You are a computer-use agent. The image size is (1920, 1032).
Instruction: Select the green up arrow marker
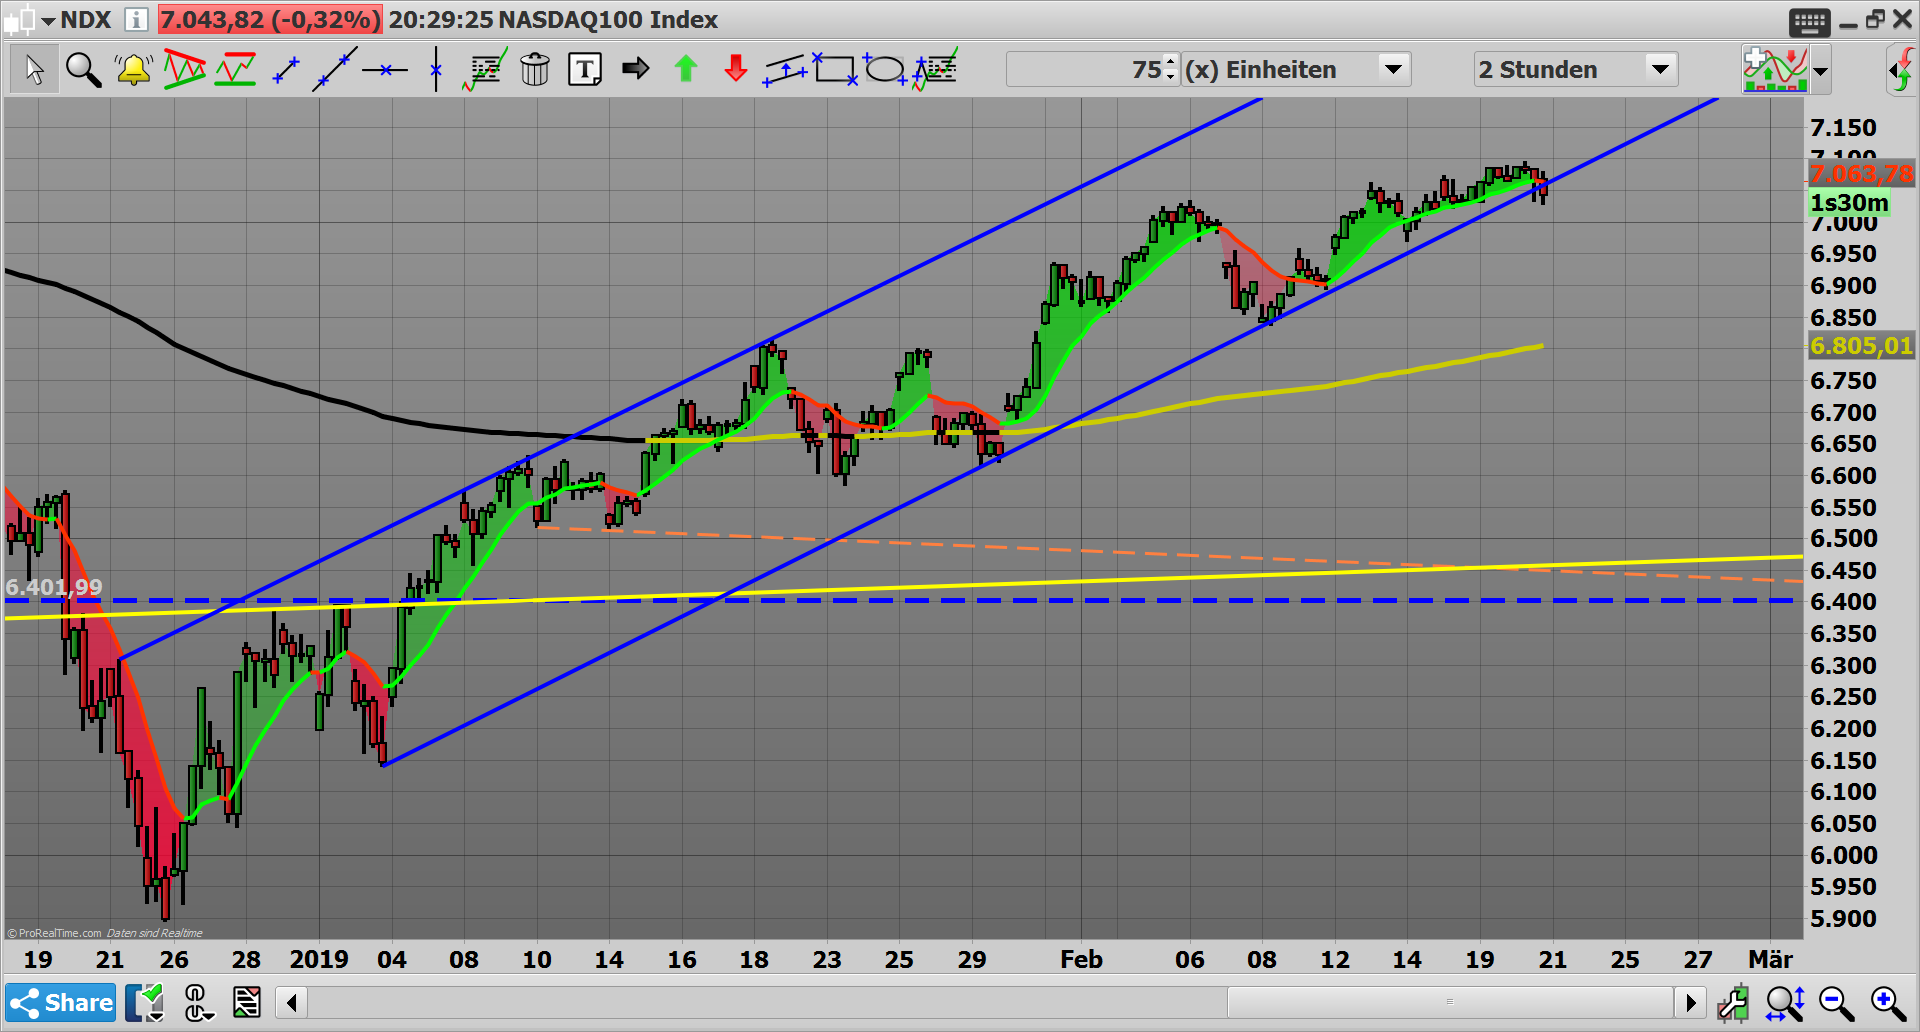click(x=686, y=69)
